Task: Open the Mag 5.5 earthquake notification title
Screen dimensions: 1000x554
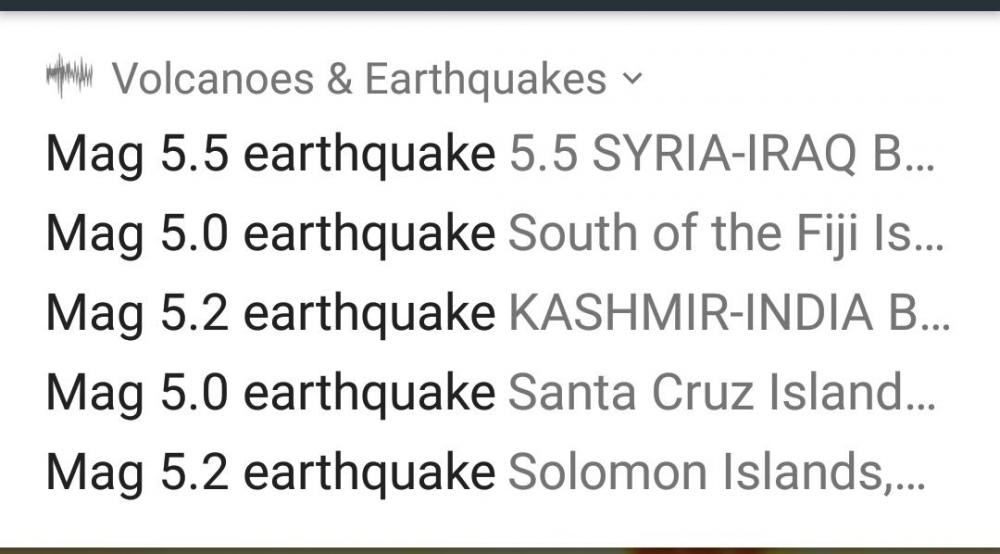Action: click(270, 153)
